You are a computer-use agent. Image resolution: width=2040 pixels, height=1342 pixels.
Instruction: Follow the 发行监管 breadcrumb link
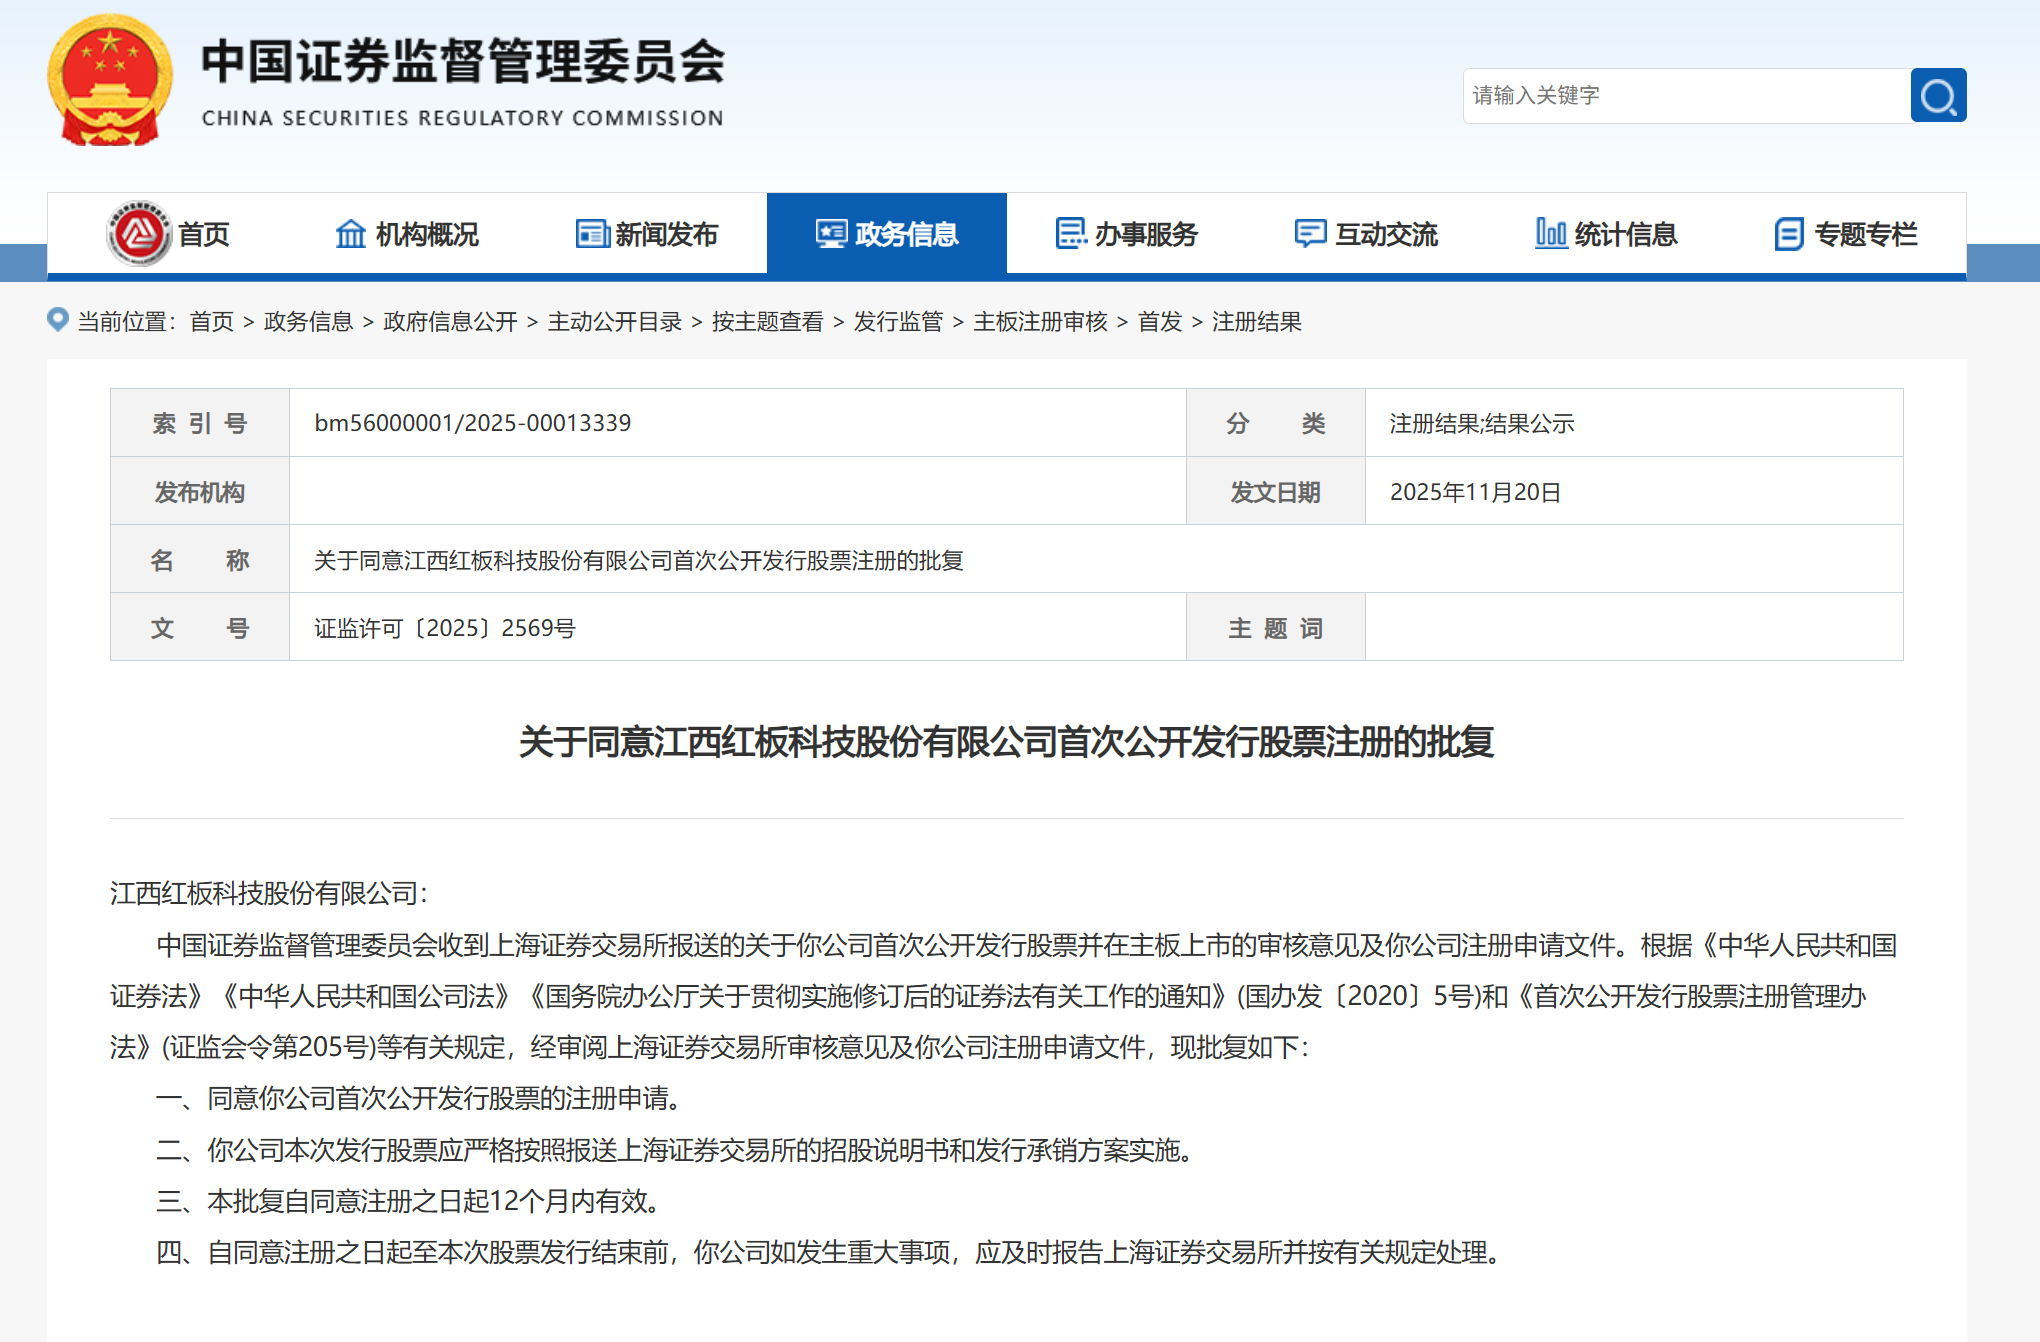898,322
